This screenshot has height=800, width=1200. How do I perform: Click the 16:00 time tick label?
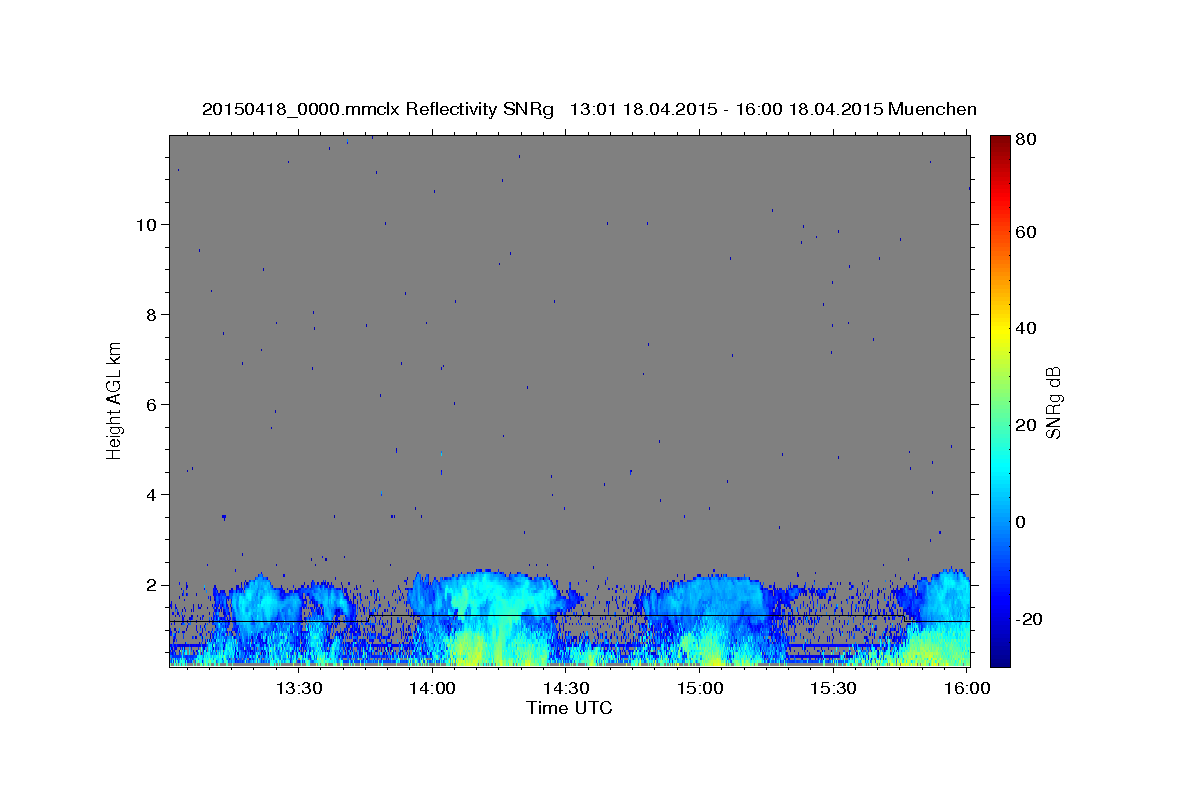967,689
